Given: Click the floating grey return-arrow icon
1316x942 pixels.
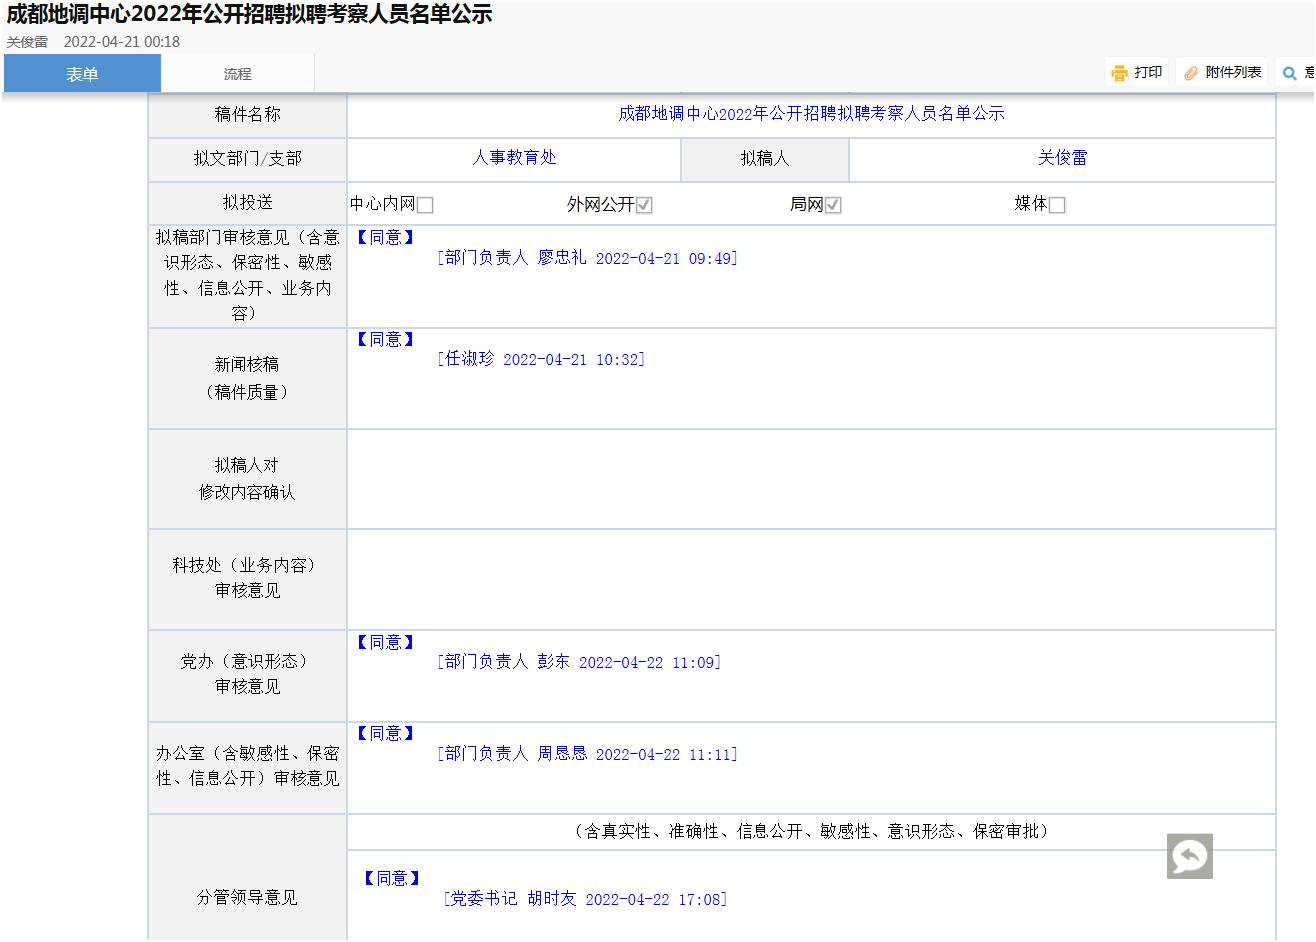Looking at the screenshot, I should pos(1189,856).
